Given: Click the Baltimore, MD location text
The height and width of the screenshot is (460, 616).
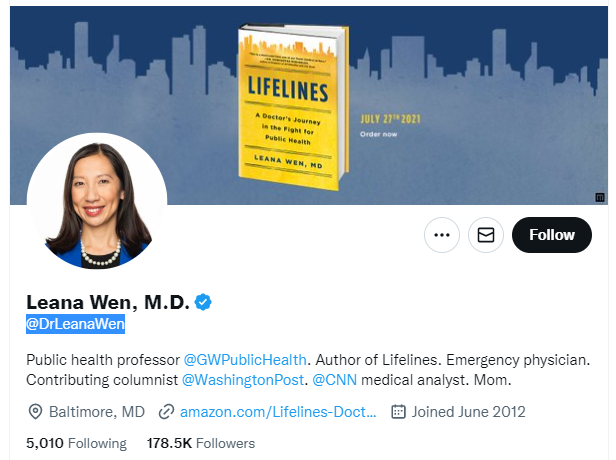Looking at the screenshot, I should [97, 412].
